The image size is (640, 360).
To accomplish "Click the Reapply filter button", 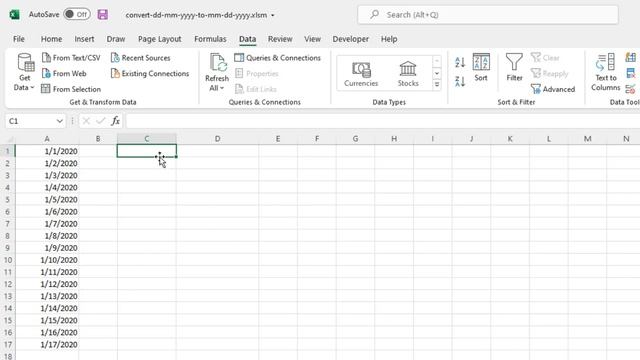I will coord(549,73).
